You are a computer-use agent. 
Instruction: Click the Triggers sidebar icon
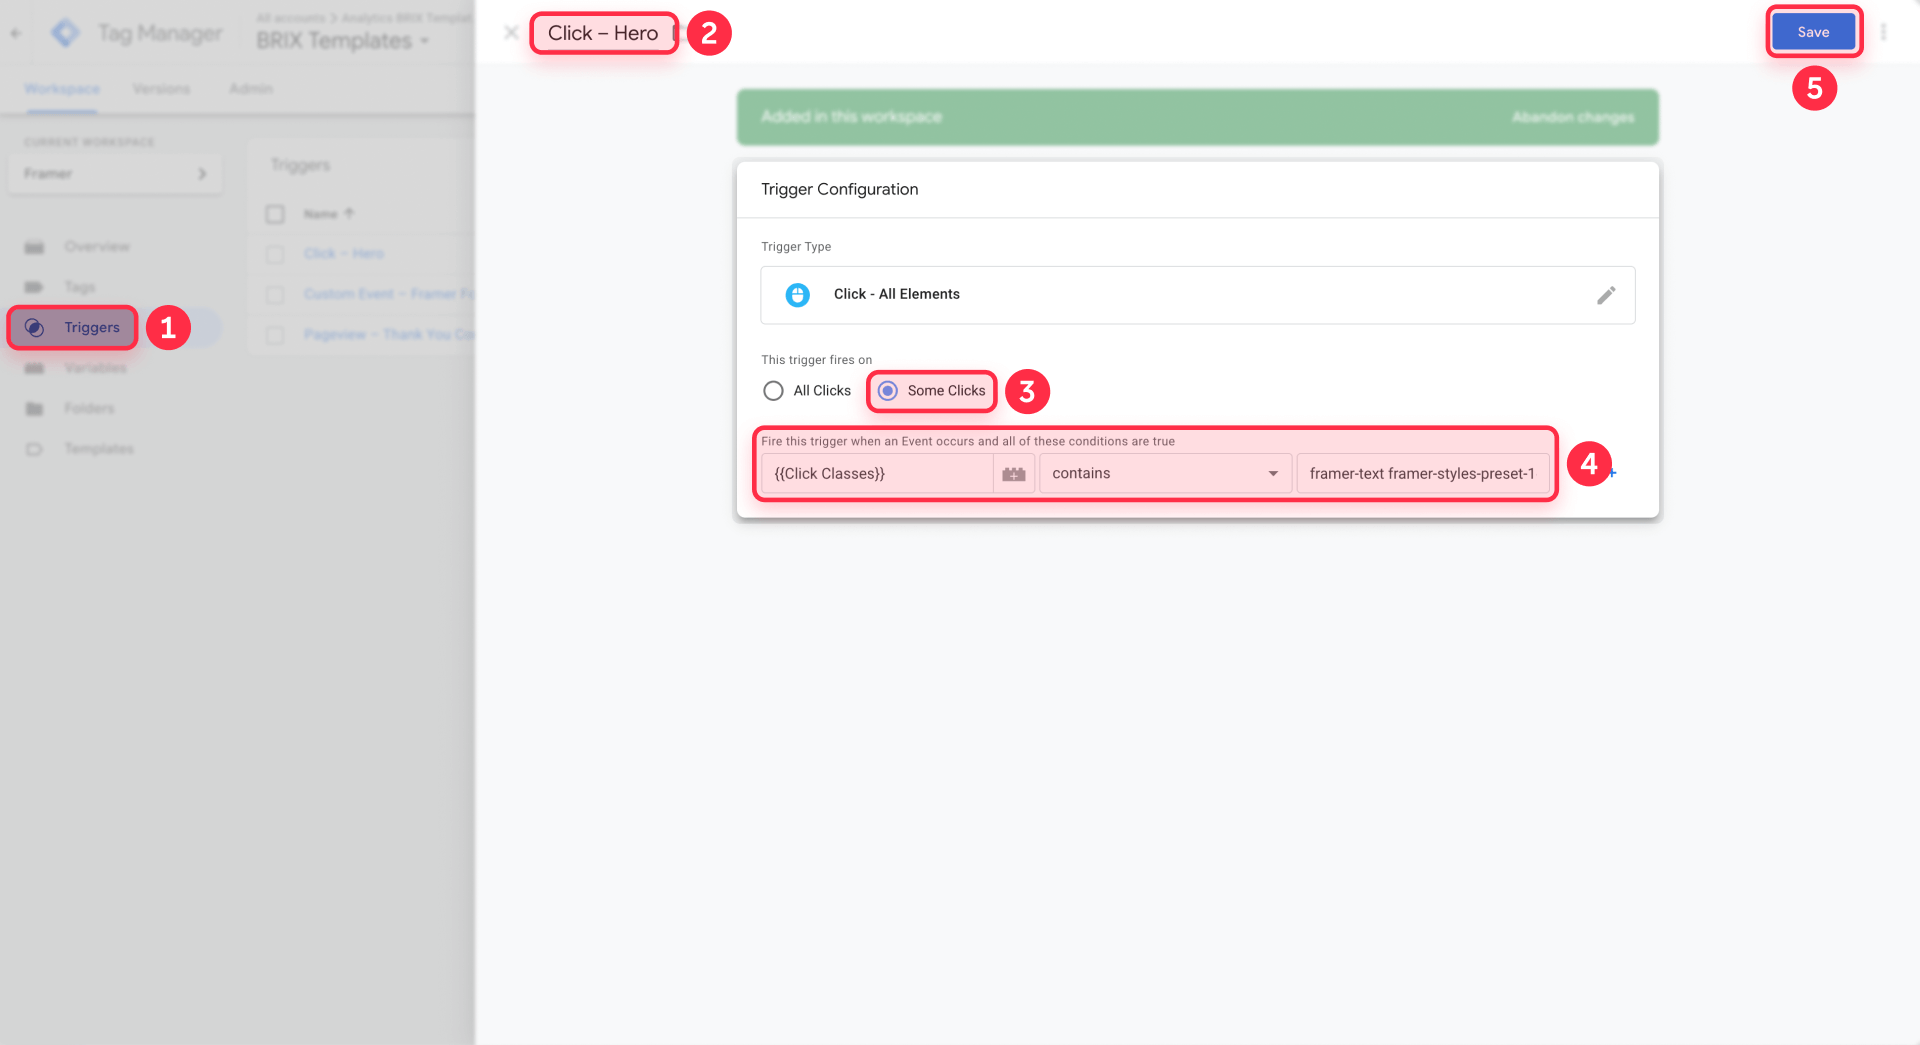pos(35,327)
